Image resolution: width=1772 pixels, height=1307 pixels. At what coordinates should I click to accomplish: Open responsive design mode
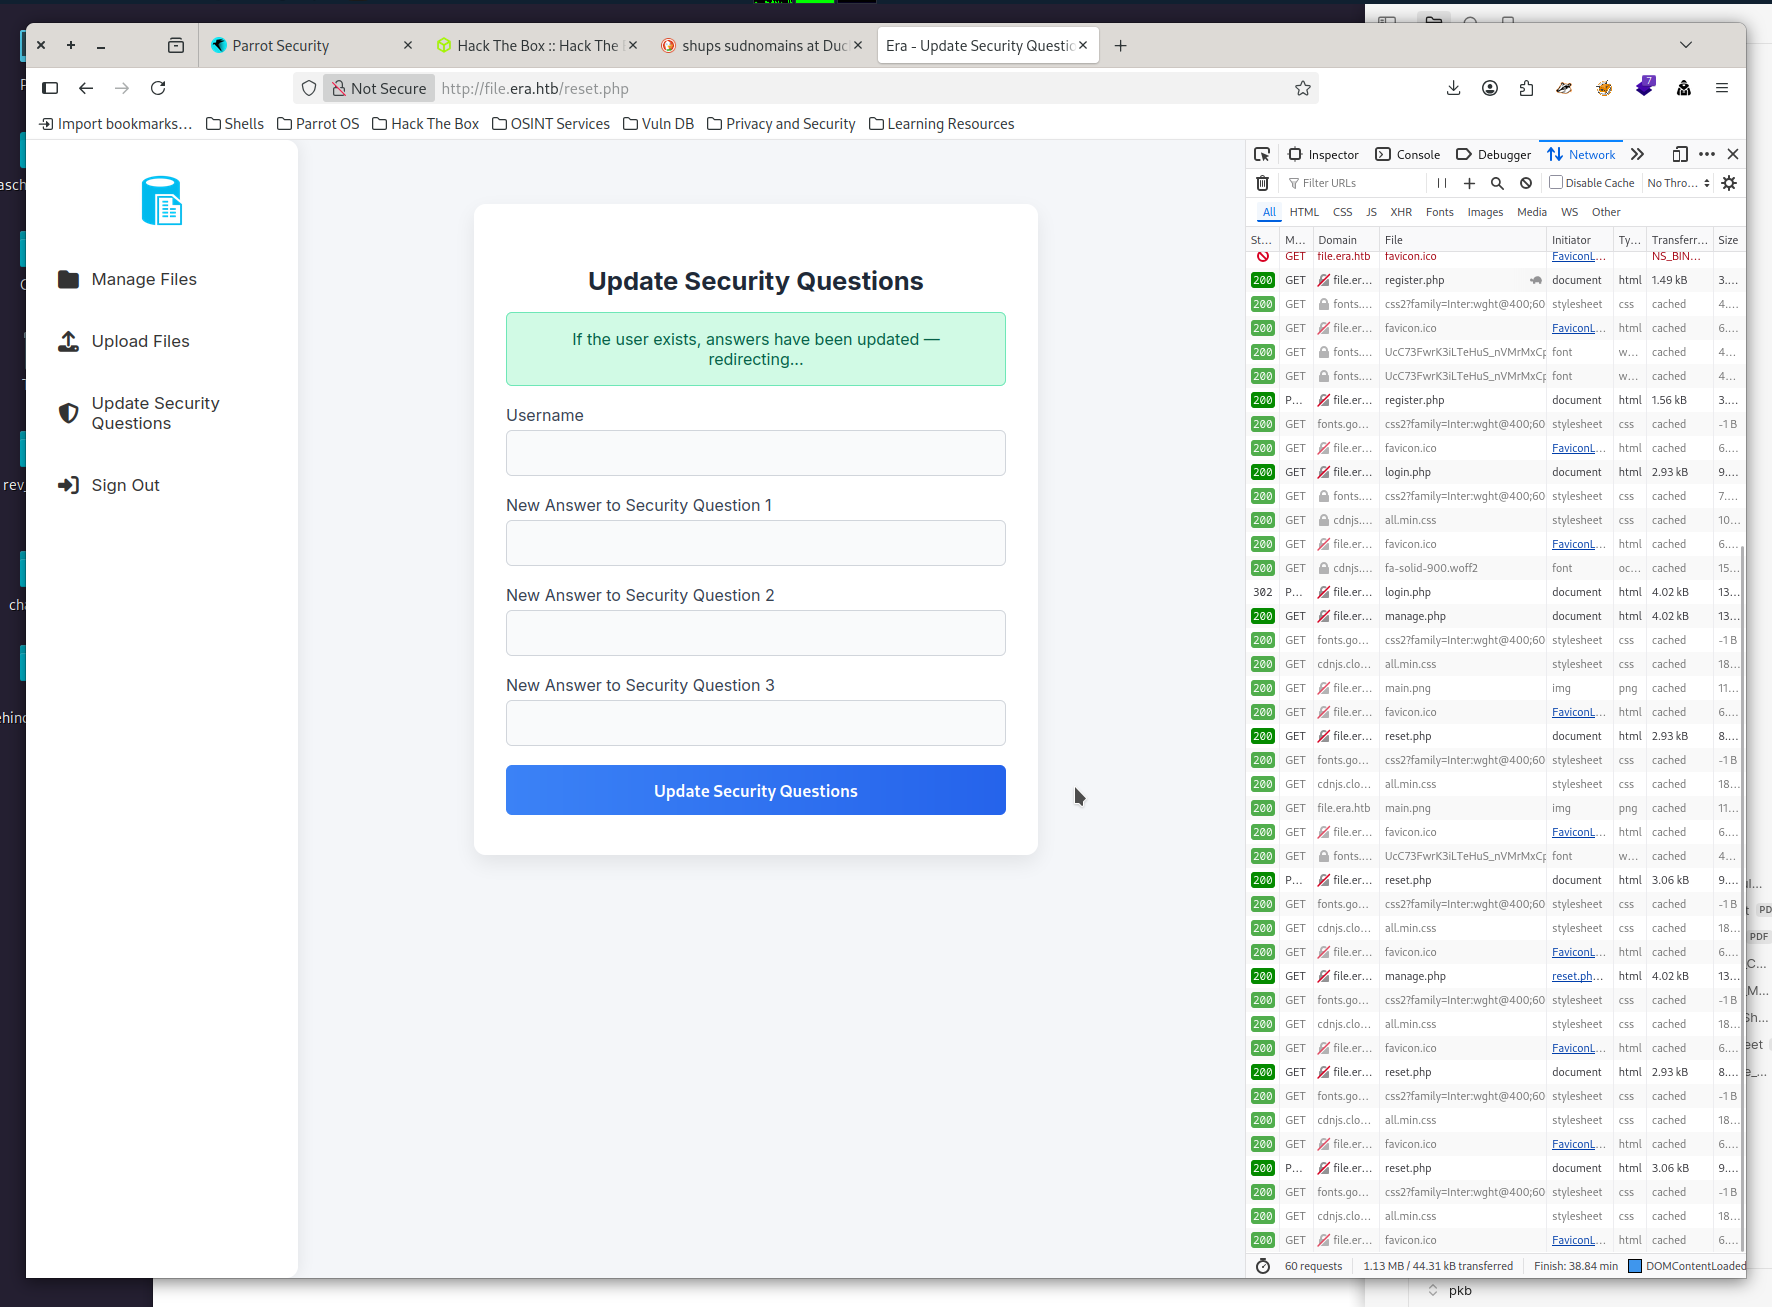(1680, 154)
